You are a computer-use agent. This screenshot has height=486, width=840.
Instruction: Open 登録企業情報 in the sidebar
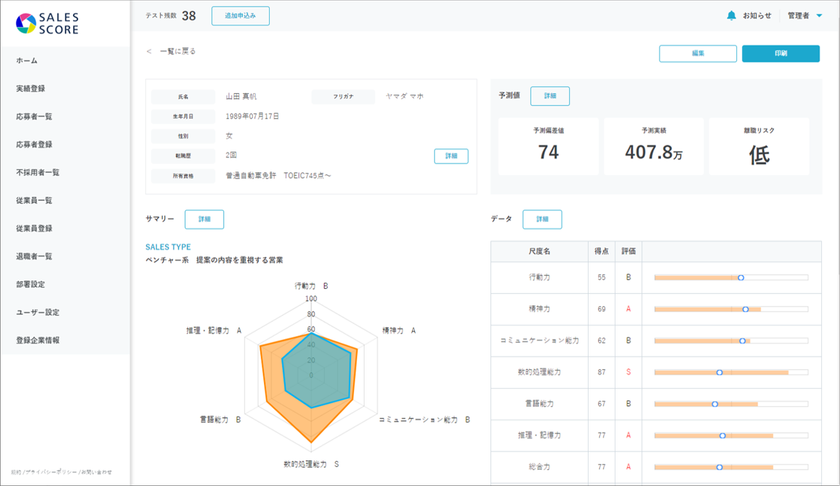click(x=38, y=340)
